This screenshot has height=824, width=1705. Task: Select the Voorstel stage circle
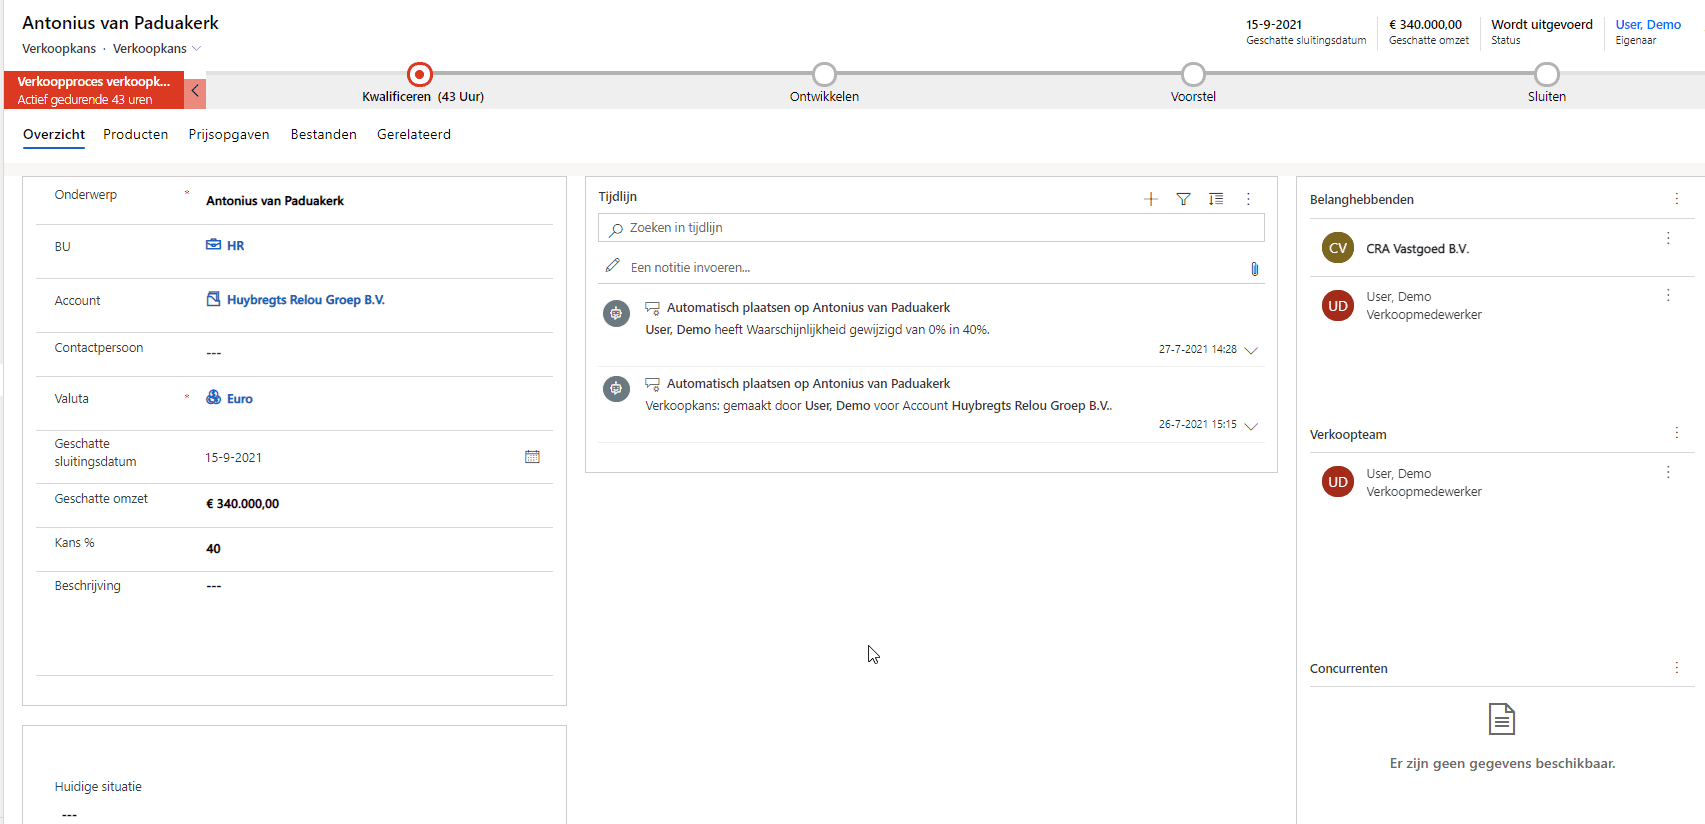click(x=1193, y=75)
